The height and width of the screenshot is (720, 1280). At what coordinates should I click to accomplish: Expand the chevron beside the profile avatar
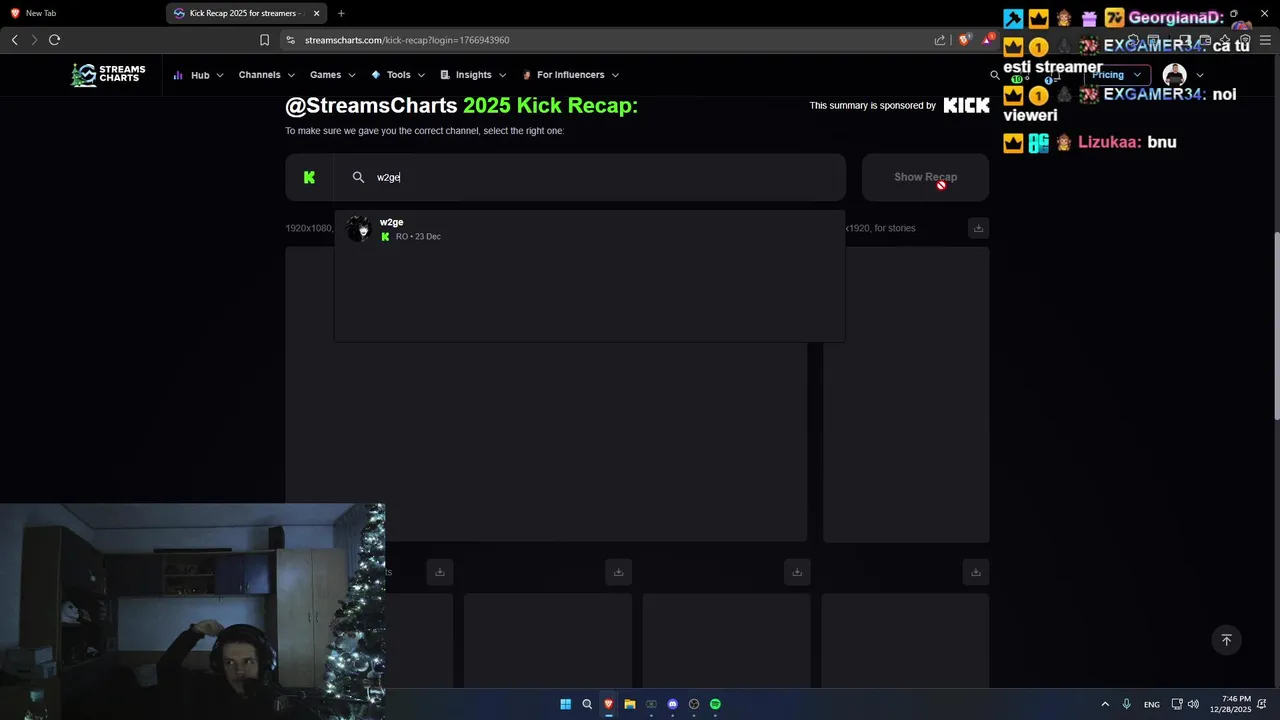1200,75
